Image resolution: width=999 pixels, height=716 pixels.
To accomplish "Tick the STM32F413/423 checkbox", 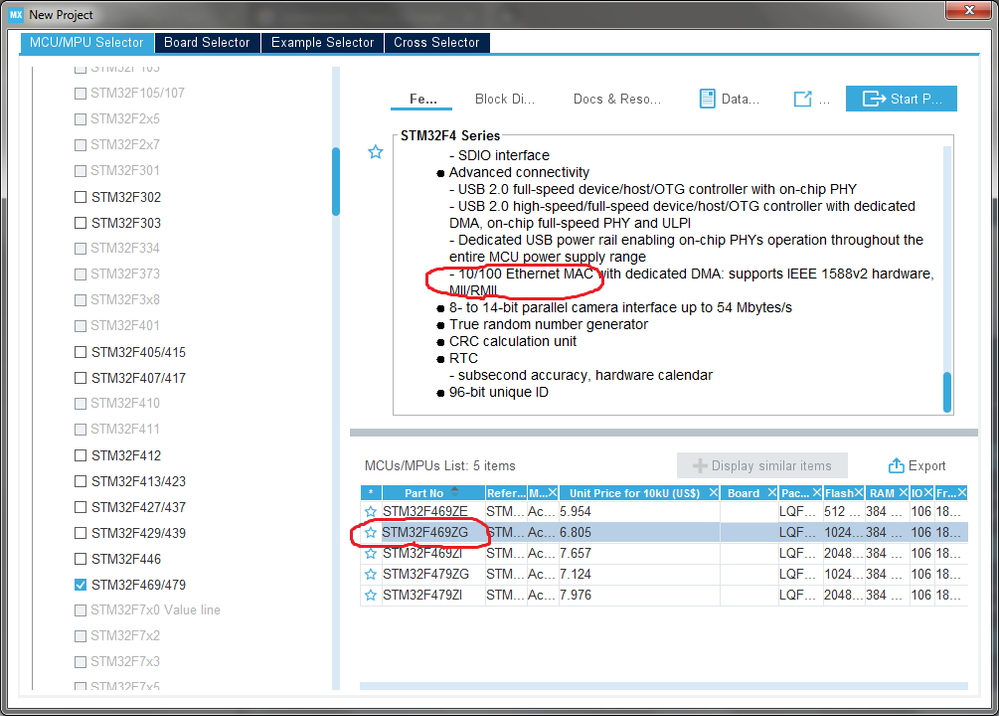I will (80, 482).
